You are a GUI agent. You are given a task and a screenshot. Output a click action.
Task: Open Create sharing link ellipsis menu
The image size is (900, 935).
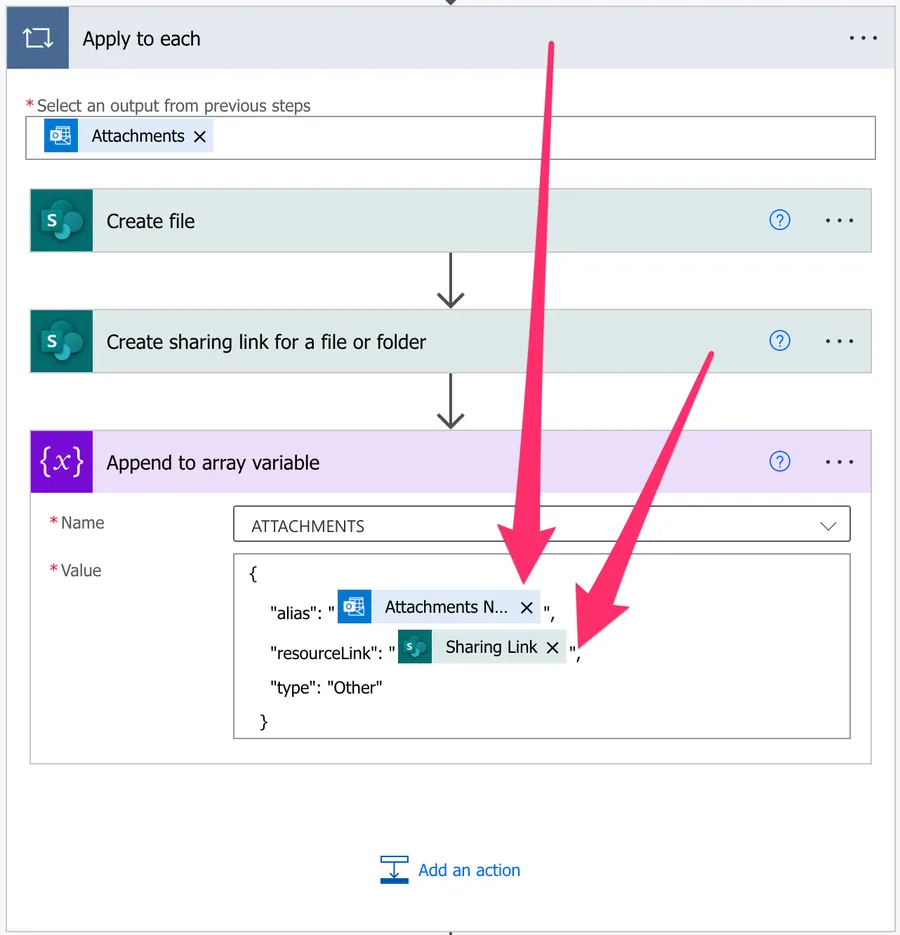tap(840, 342)
